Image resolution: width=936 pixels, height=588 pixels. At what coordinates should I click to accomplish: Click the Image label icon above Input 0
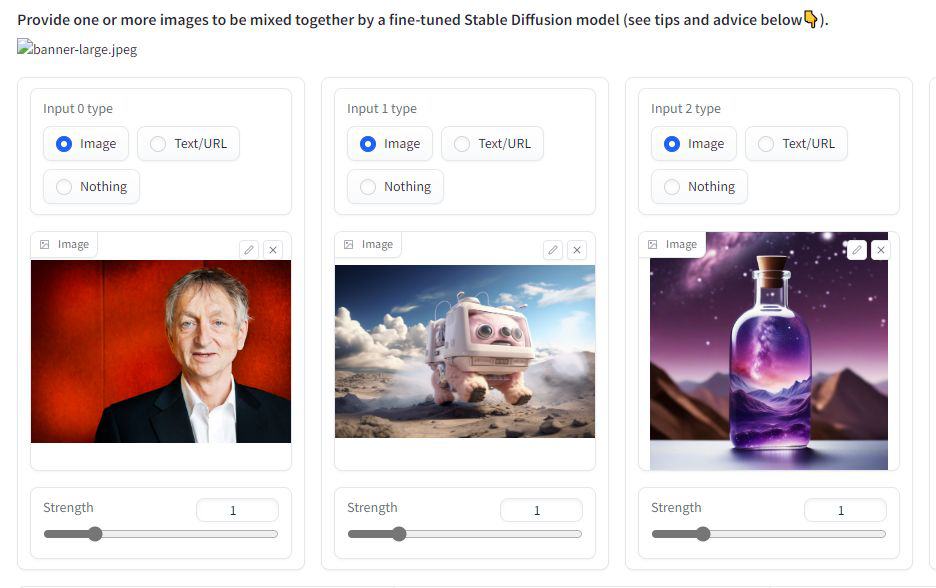[45, 244]
